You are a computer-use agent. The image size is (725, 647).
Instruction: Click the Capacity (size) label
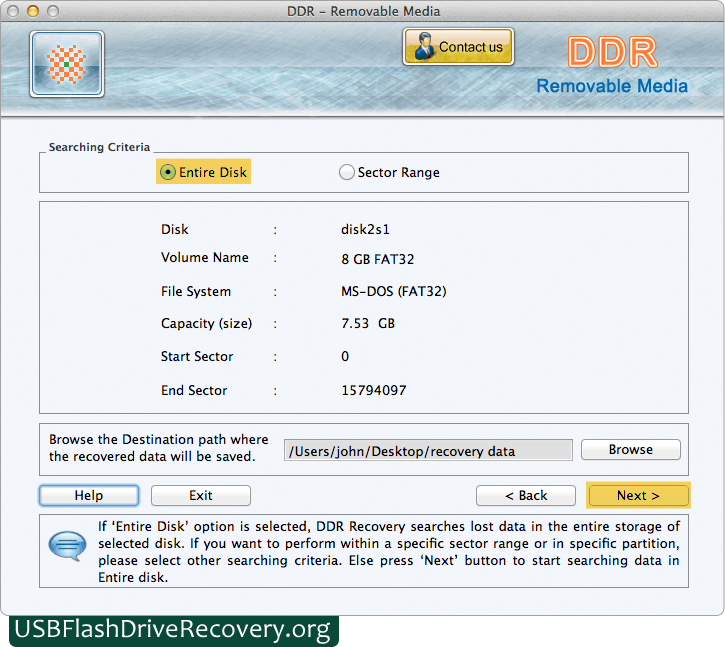point(206,323)
